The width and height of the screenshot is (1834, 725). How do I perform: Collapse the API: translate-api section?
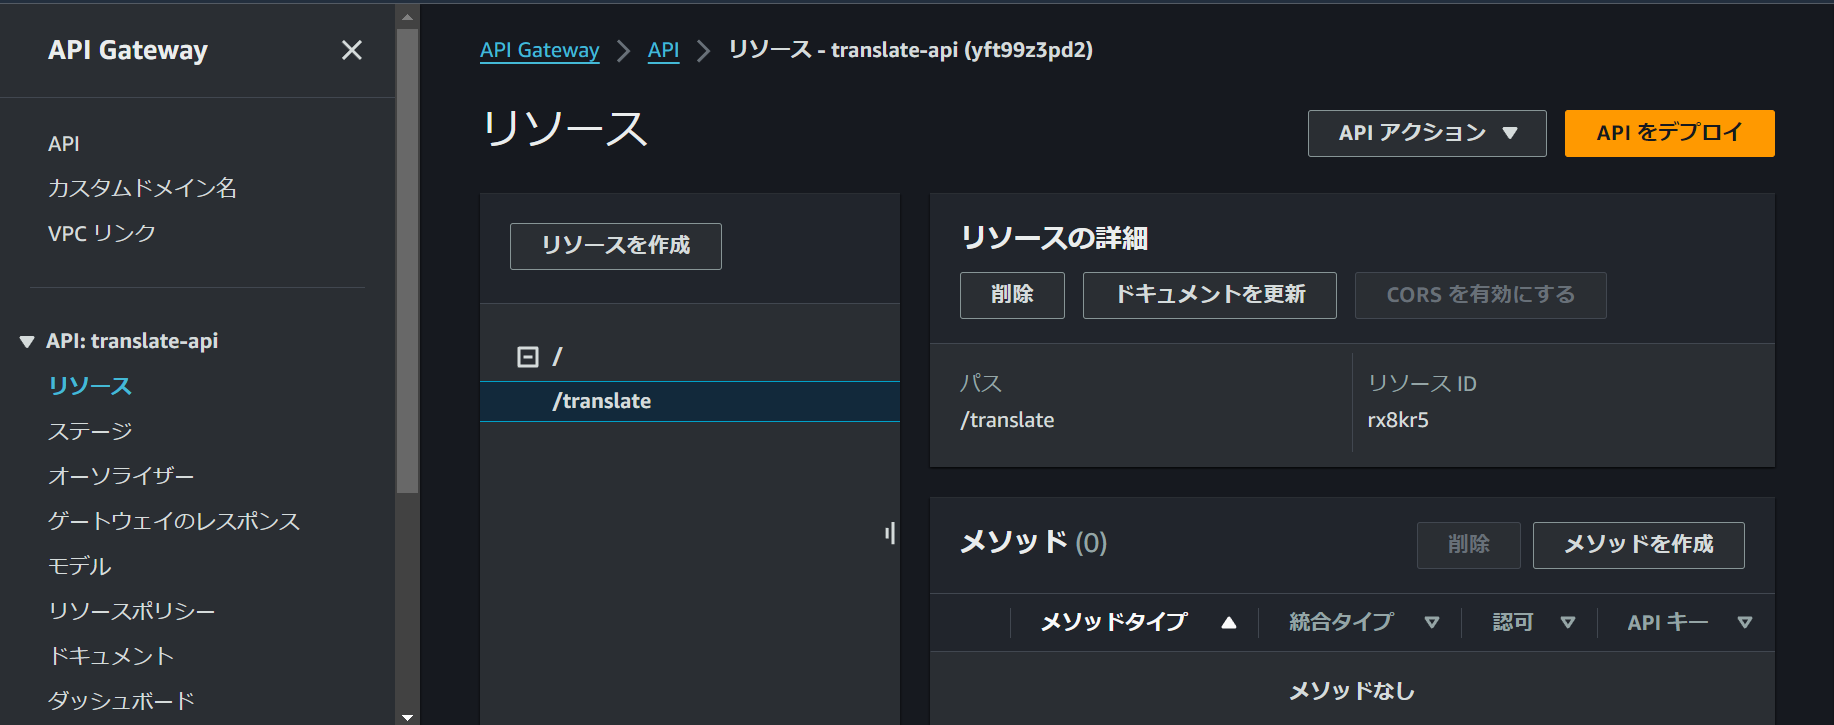[x=27, y=342]
